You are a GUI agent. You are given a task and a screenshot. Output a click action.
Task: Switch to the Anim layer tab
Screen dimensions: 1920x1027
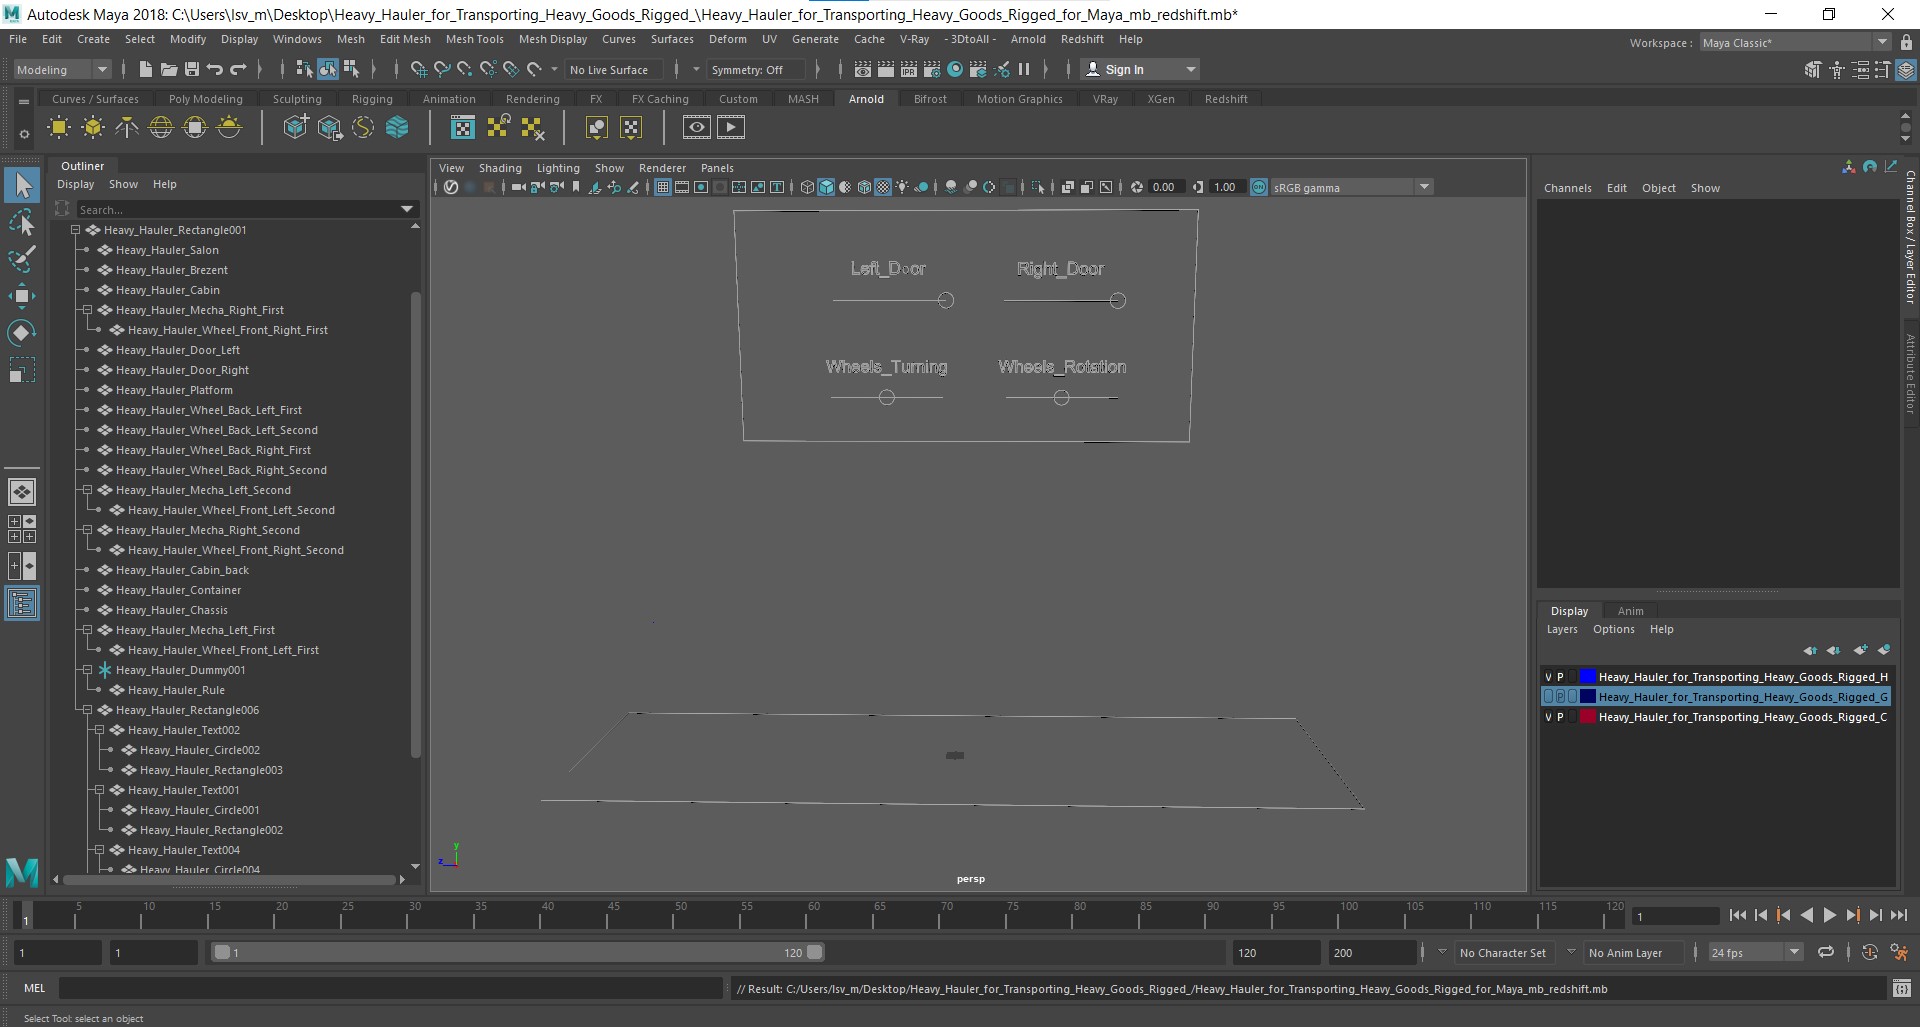[x=1630, y=611]
